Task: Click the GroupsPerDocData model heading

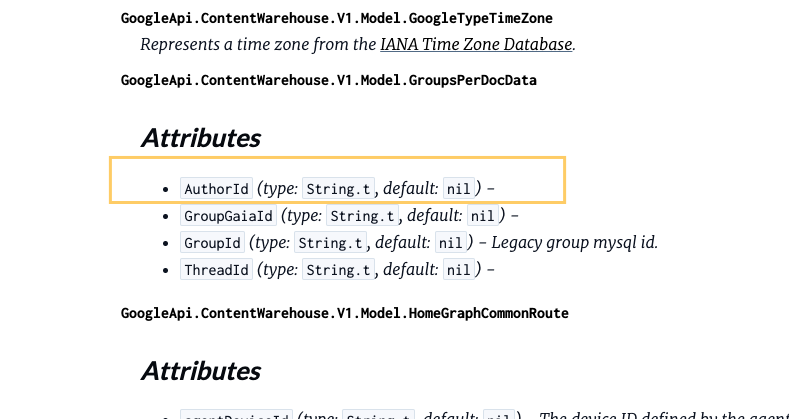Action: click(x=328, y=80)
